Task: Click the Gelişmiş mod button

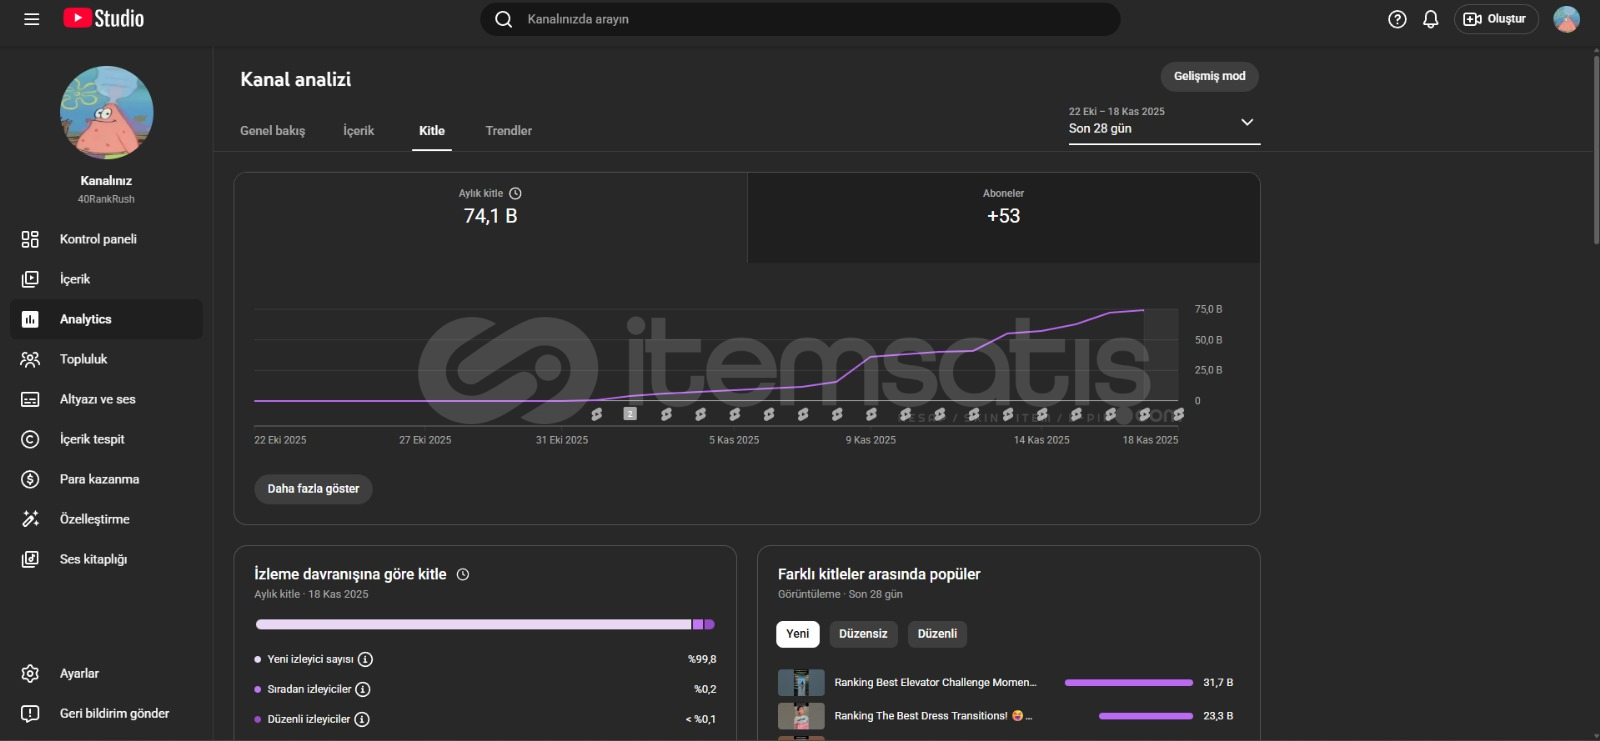Action: pos(1209,76)
